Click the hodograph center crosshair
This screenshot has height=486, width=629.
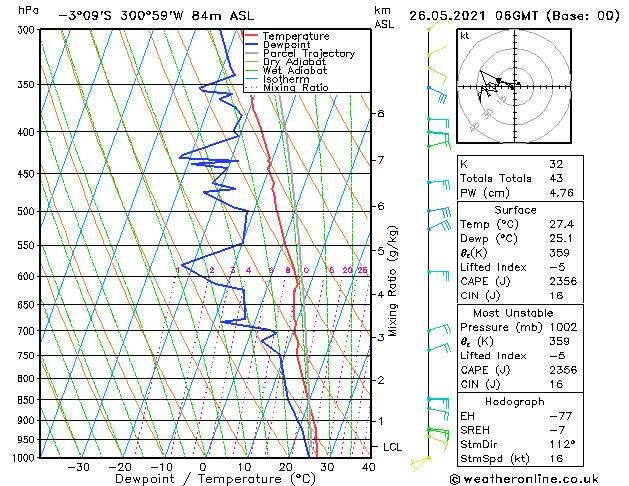514,86
